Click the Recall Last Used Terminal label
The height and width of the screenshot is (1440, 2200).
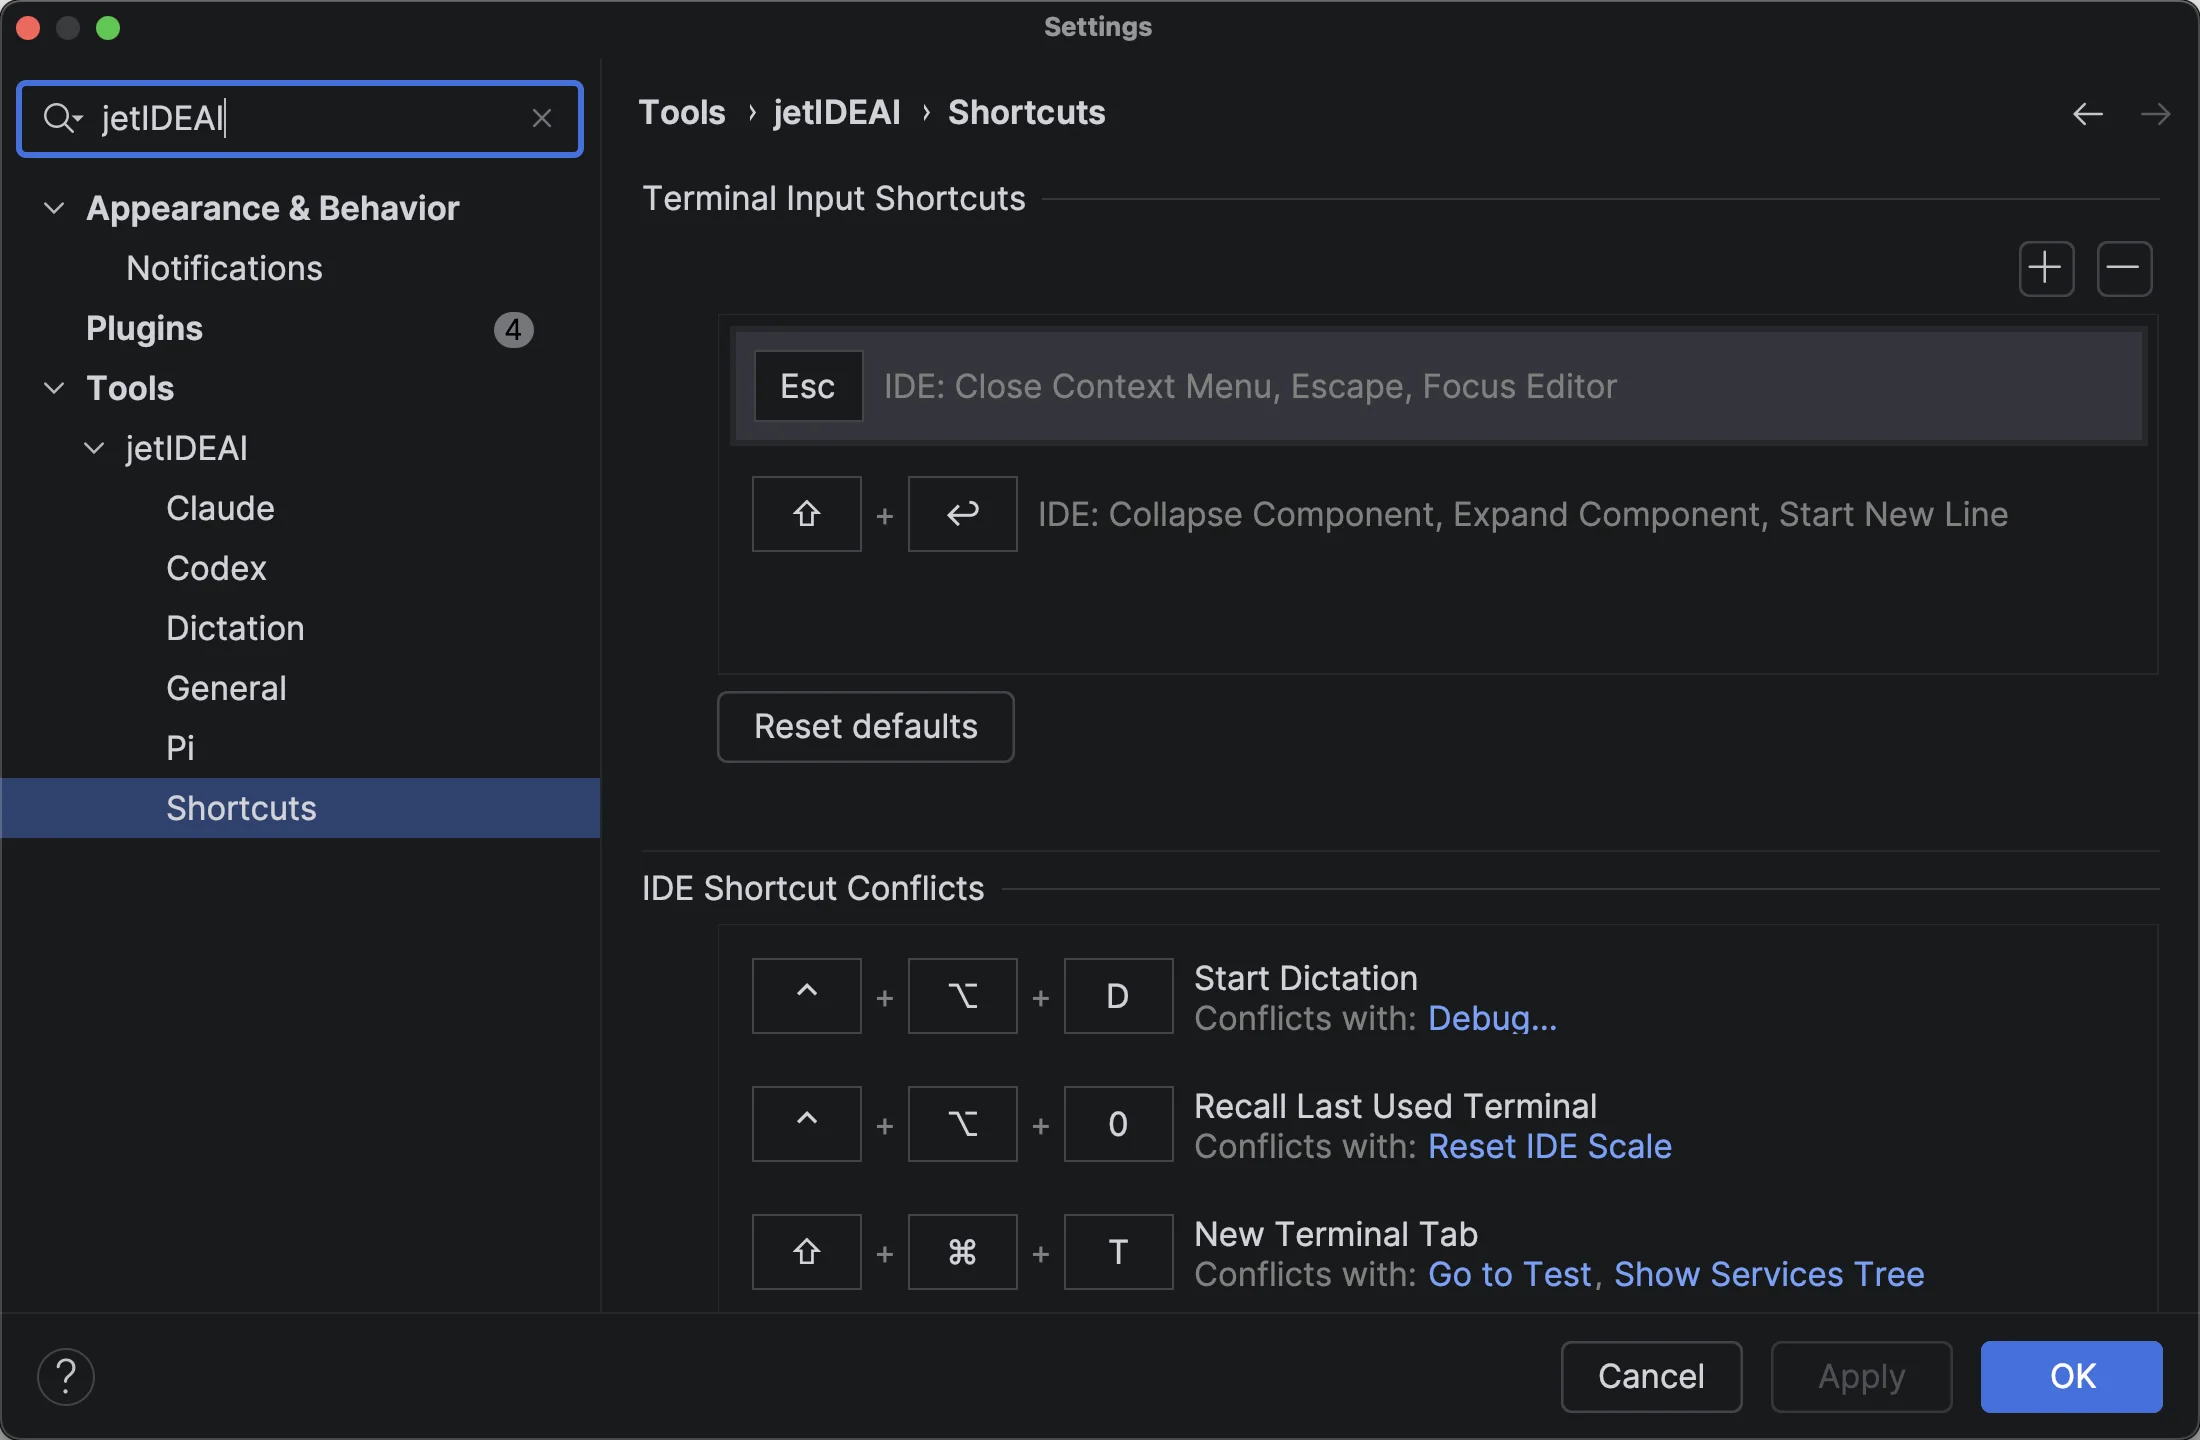[x=1395, y=1106]
